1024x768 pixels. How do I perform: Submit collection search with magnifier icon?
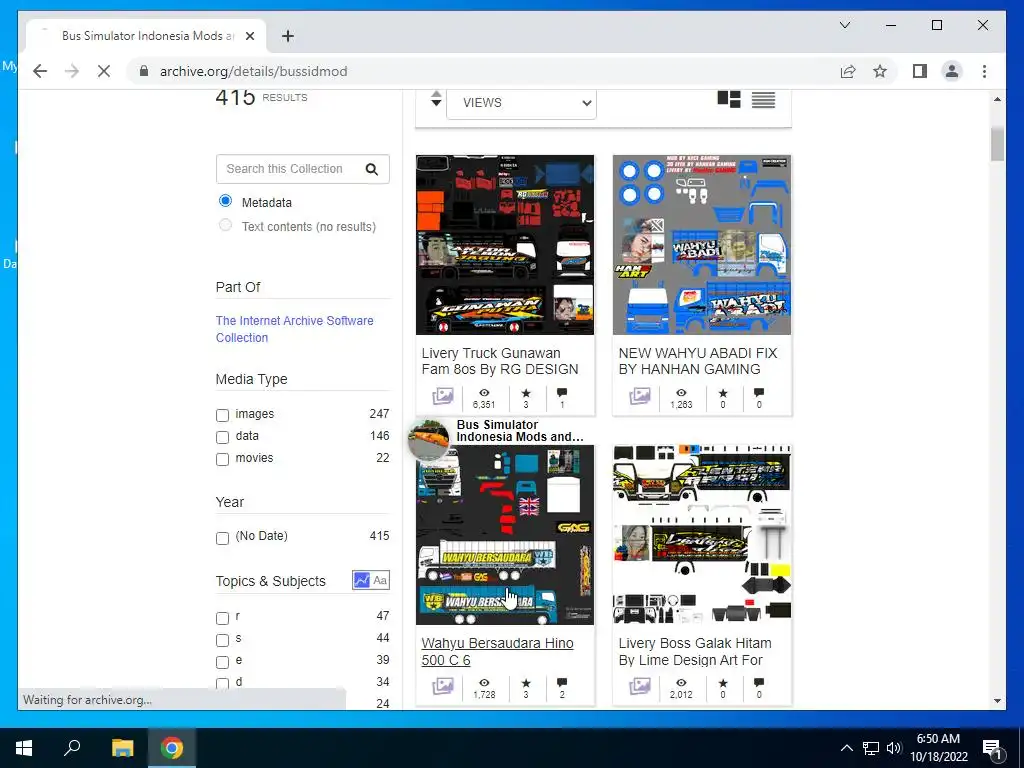[x=372, y=169]
